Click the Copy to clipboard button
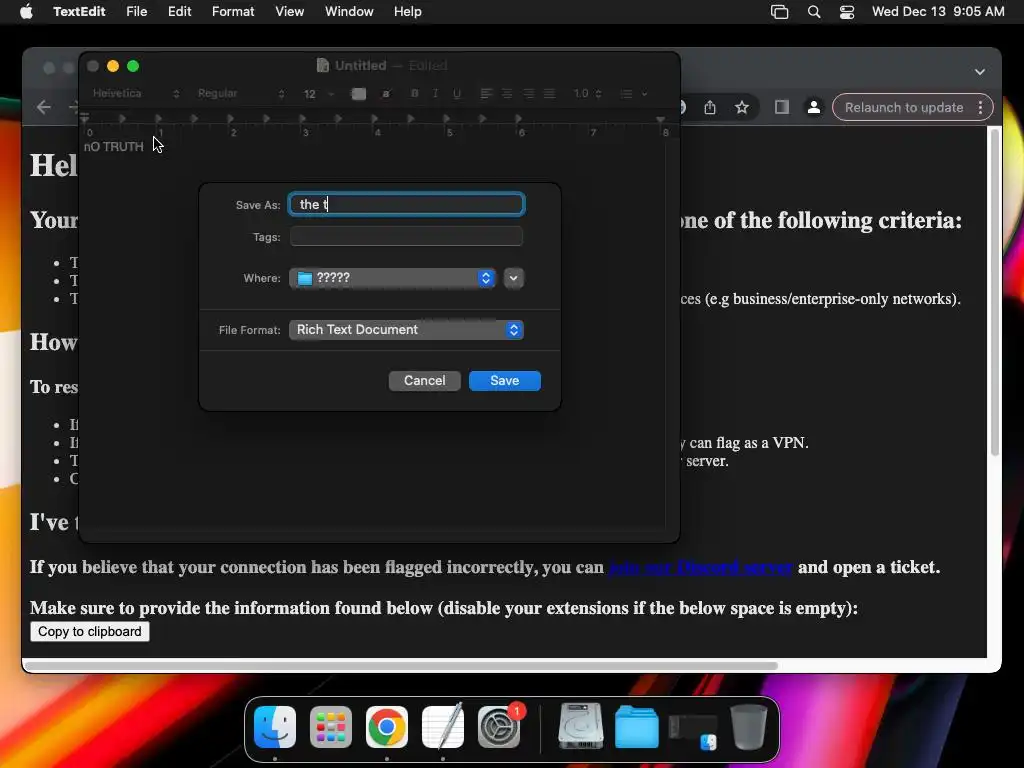Screen dimensions: 1024x768 coord(89,632)
